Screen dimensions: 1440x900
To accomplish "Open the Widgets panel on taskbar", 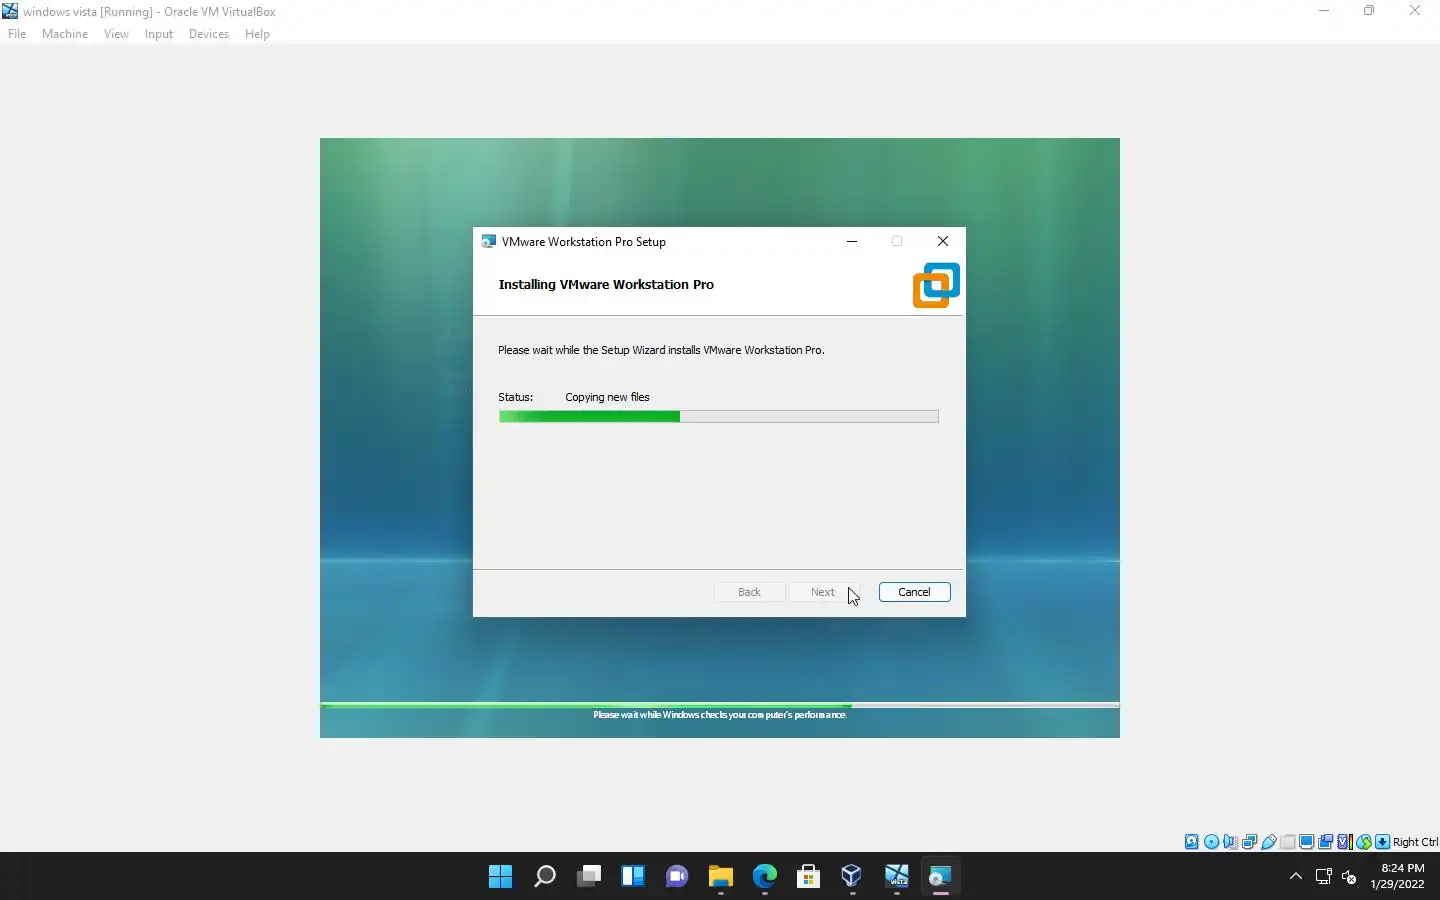I will 633,877.
